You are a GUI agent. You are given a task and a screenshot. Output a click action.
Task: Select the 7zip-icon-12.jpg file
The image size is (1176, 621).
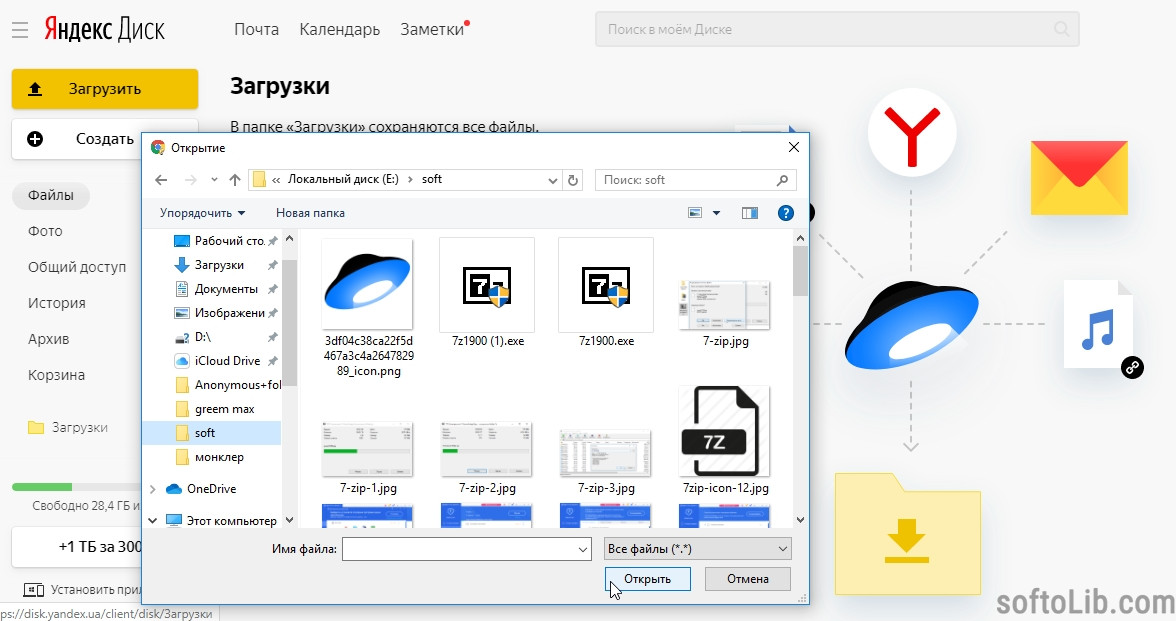pyautogui.click(x=725, y=440)
